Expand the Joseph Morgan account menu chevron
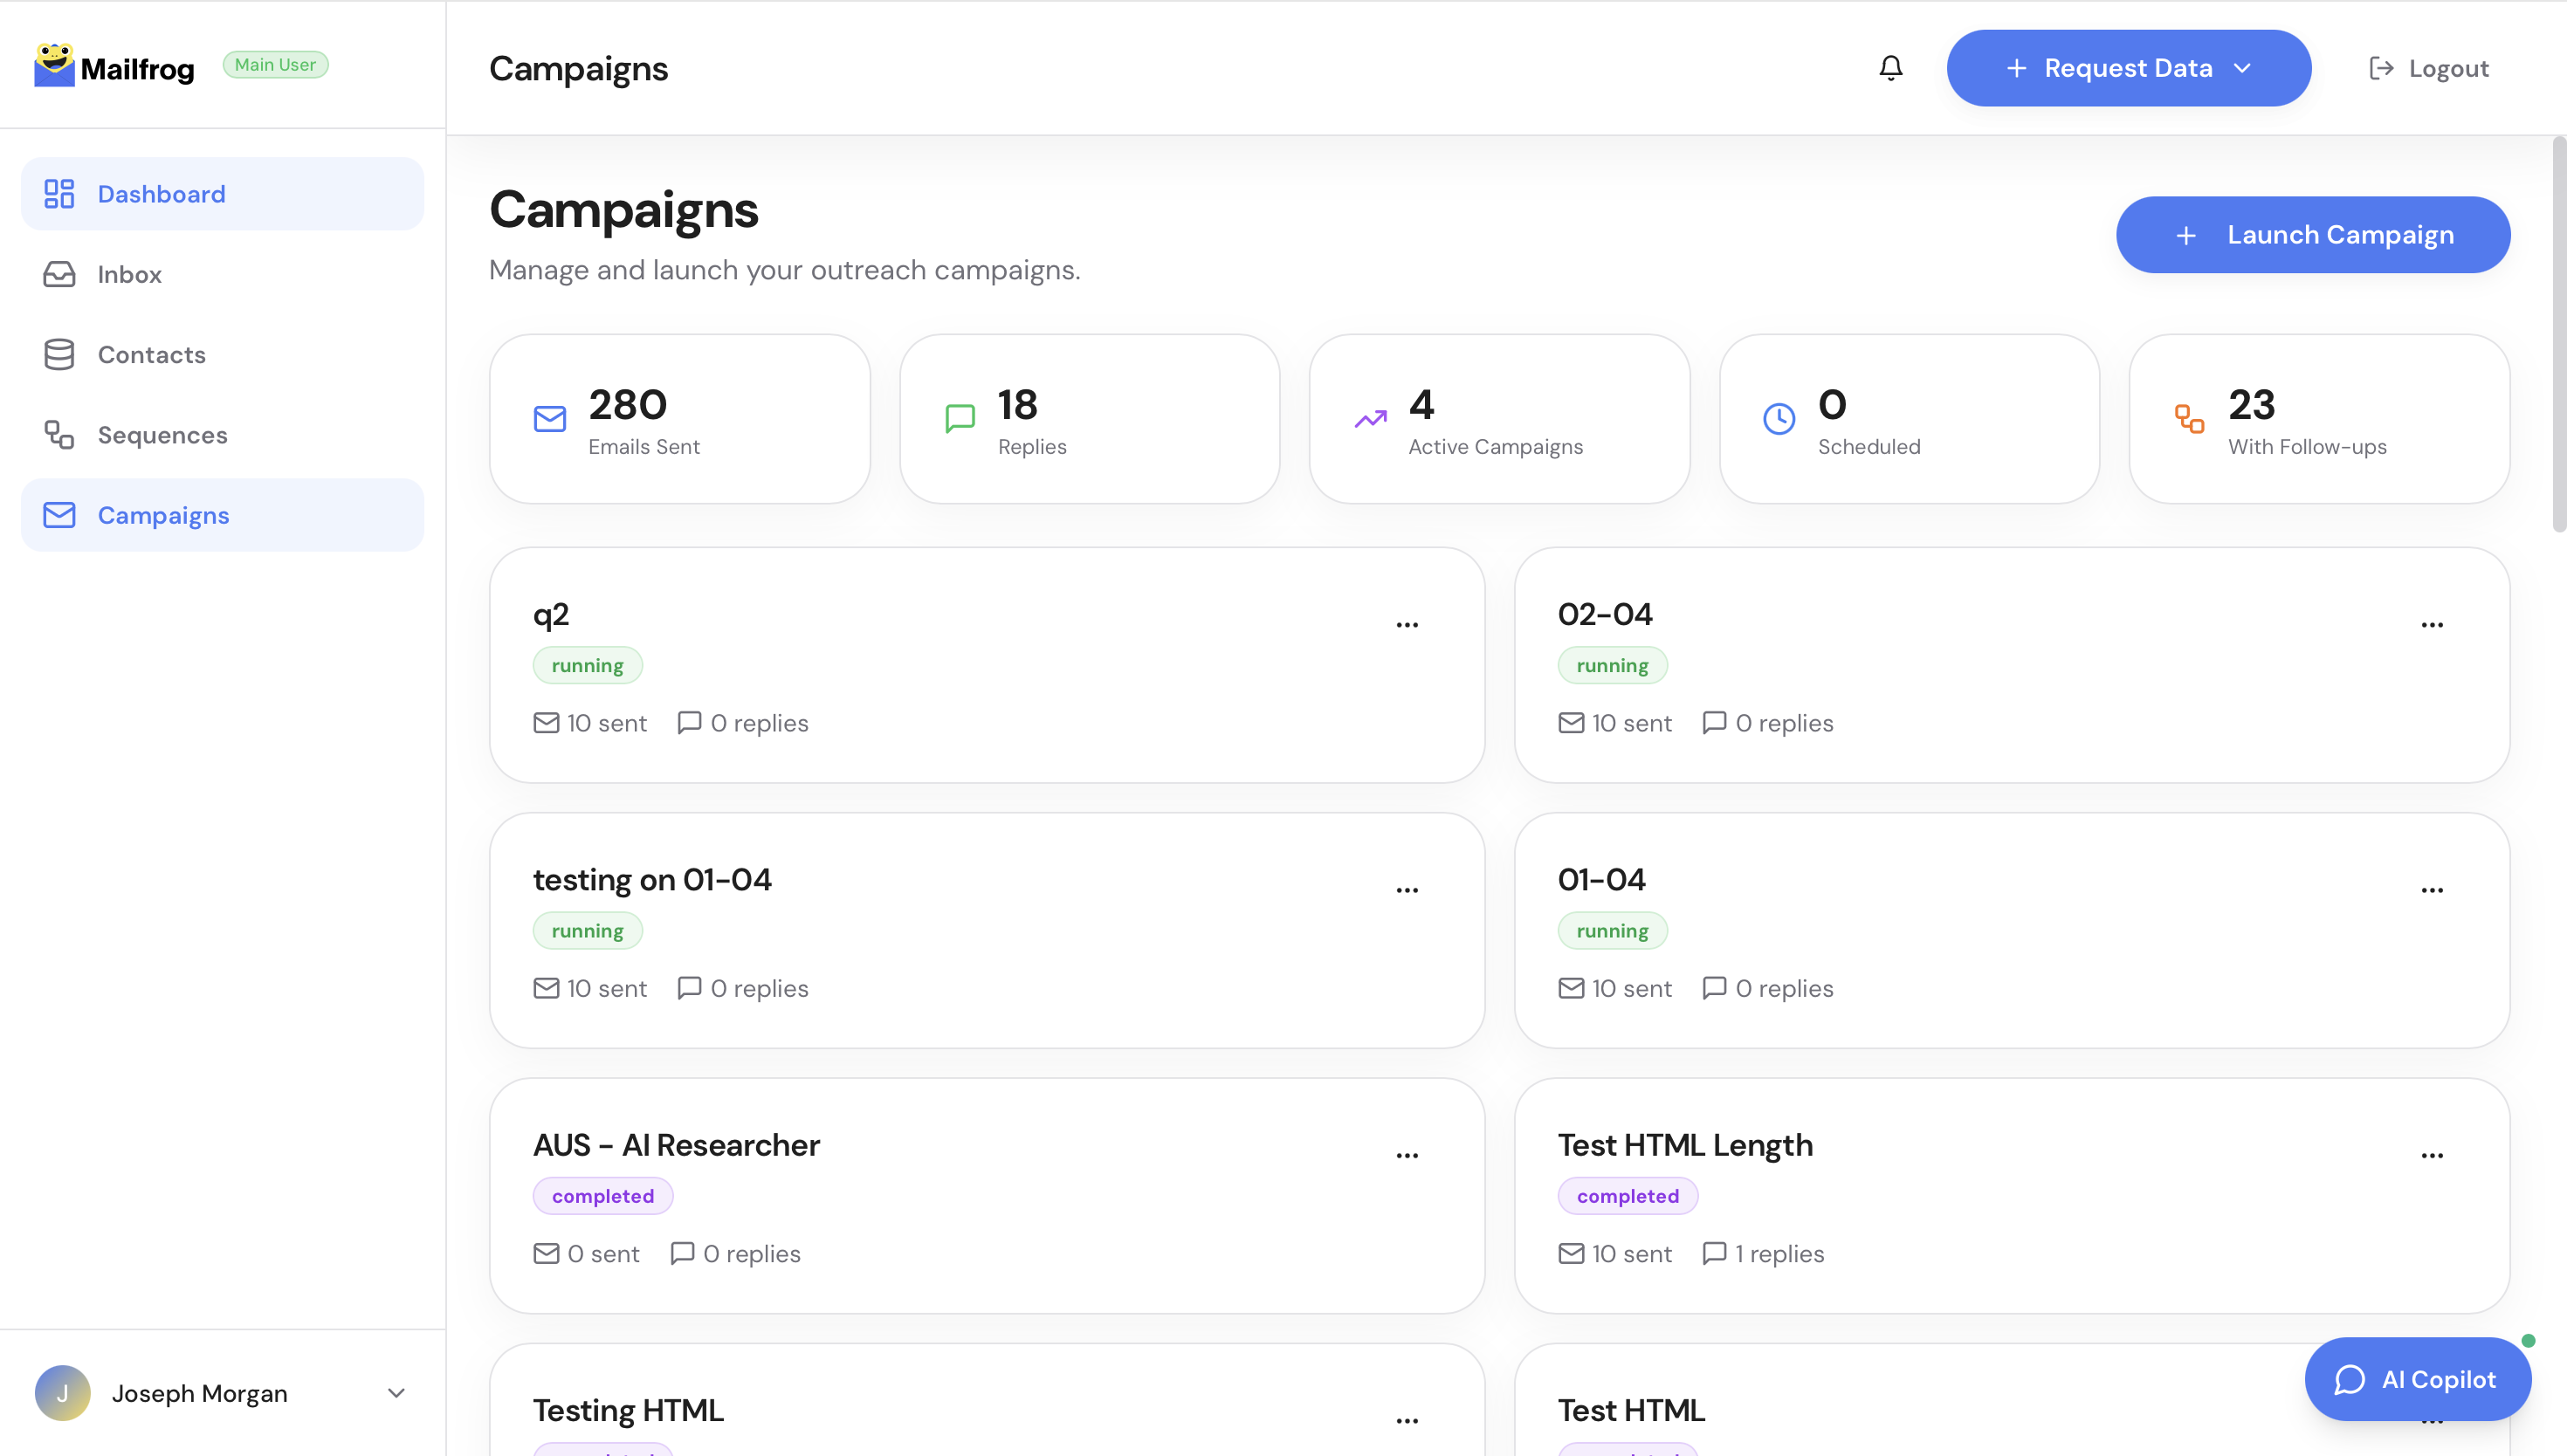Screen dimensions: 2567x1456 point(396,1392)
